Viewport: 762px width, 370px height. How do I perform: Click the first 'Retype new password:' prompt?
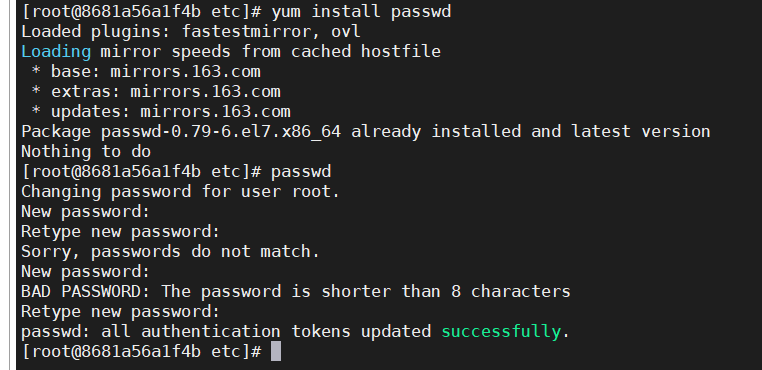point(121,231)
